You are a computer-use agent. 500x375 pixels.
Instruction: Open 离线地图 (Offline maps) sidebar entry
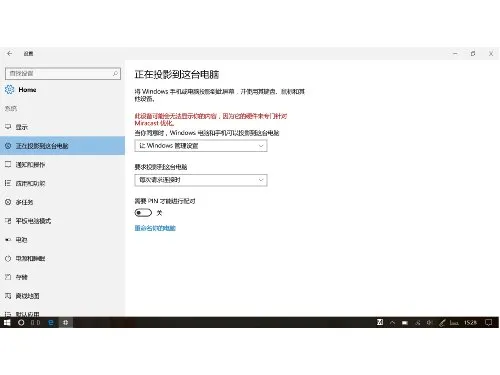(x=62, y=296)
